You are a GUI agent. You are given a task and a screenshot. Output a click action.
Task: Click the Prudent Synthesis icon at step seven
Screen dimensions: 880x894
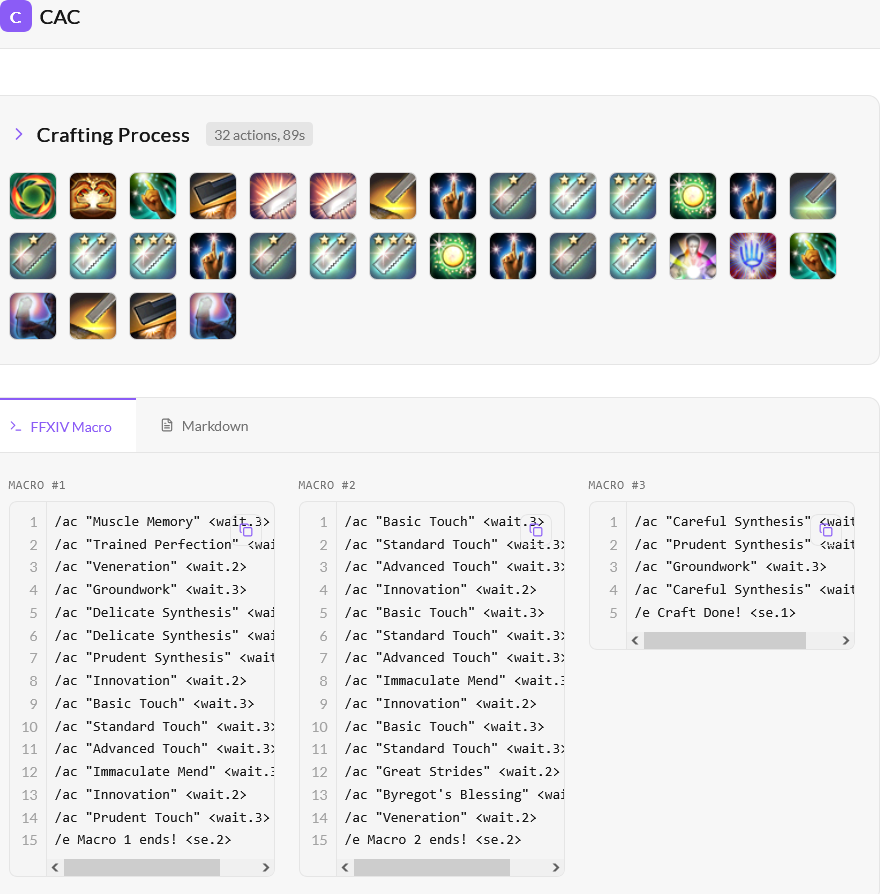point(393,196)
